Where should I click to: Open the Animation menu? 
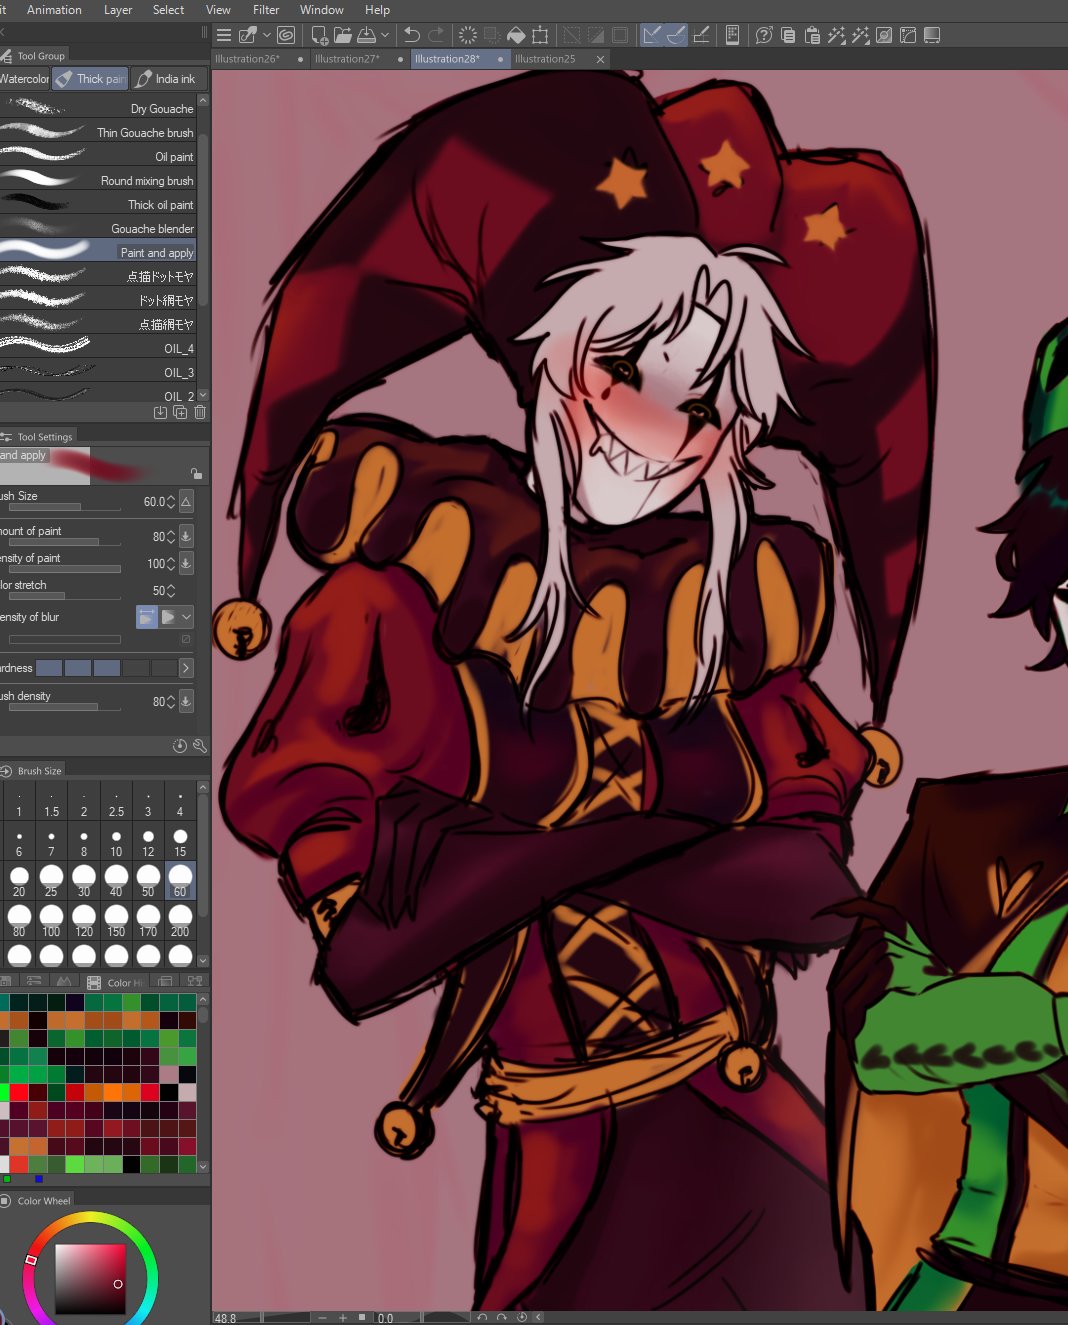coord(54,10)
